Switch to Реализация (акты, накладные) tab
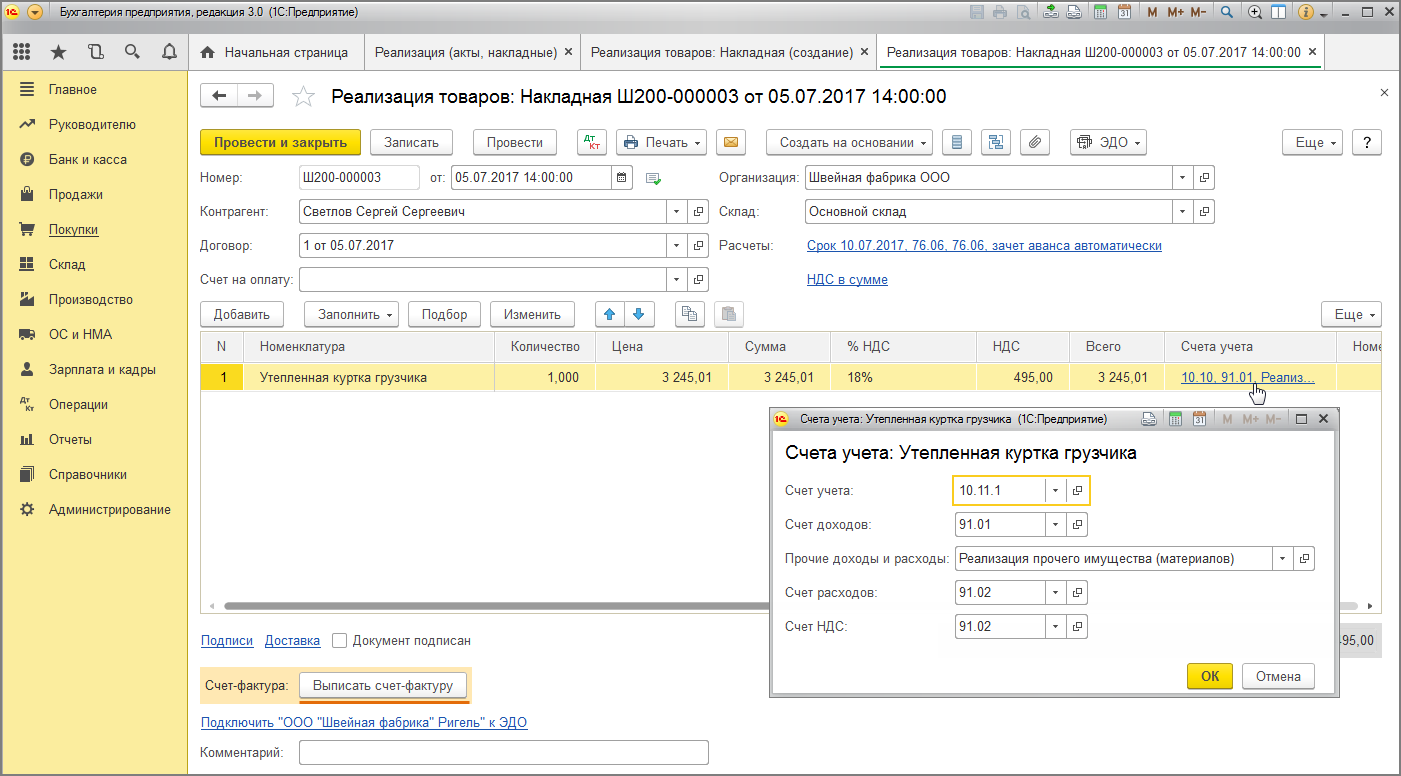Screen dimensions: 1401x776 pos(474,52)
